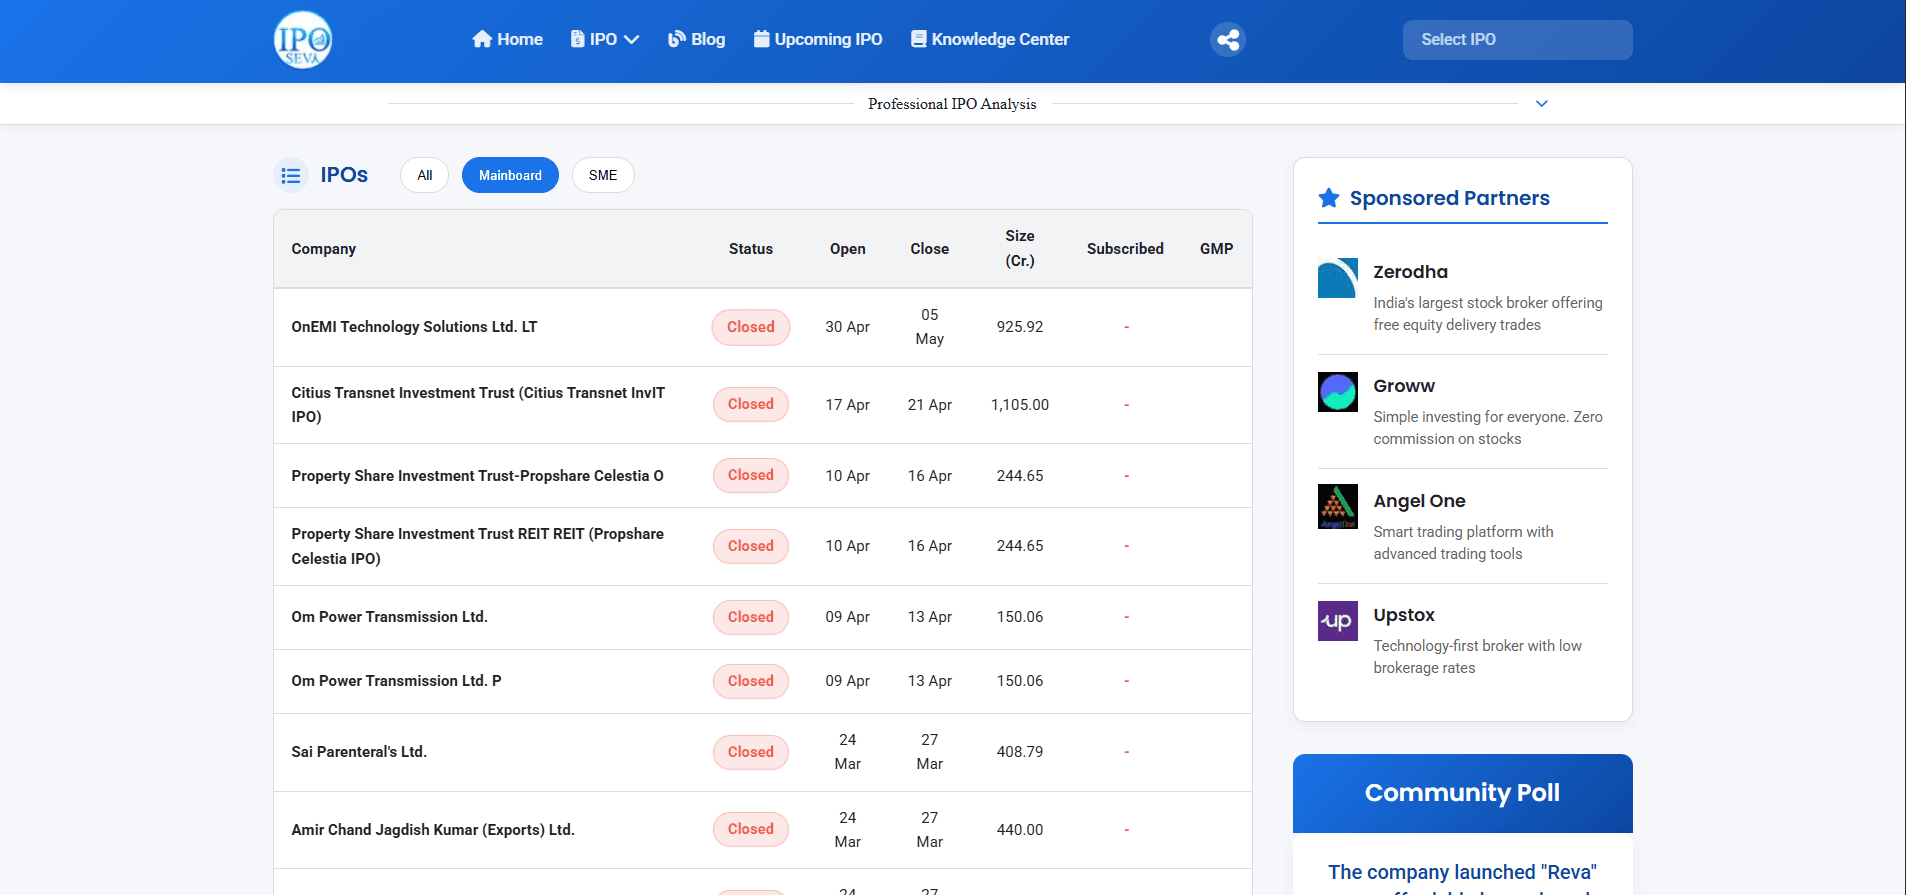1906x895 pixels.
Task: Click the Blog feed icon
Action: [x=677, y=39]
